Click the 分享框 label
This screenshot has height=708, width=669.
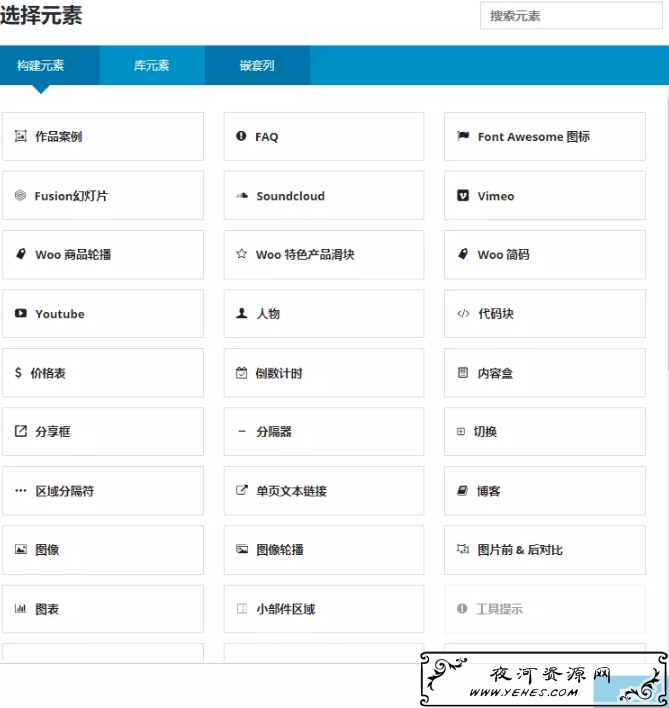coord(53,432)
